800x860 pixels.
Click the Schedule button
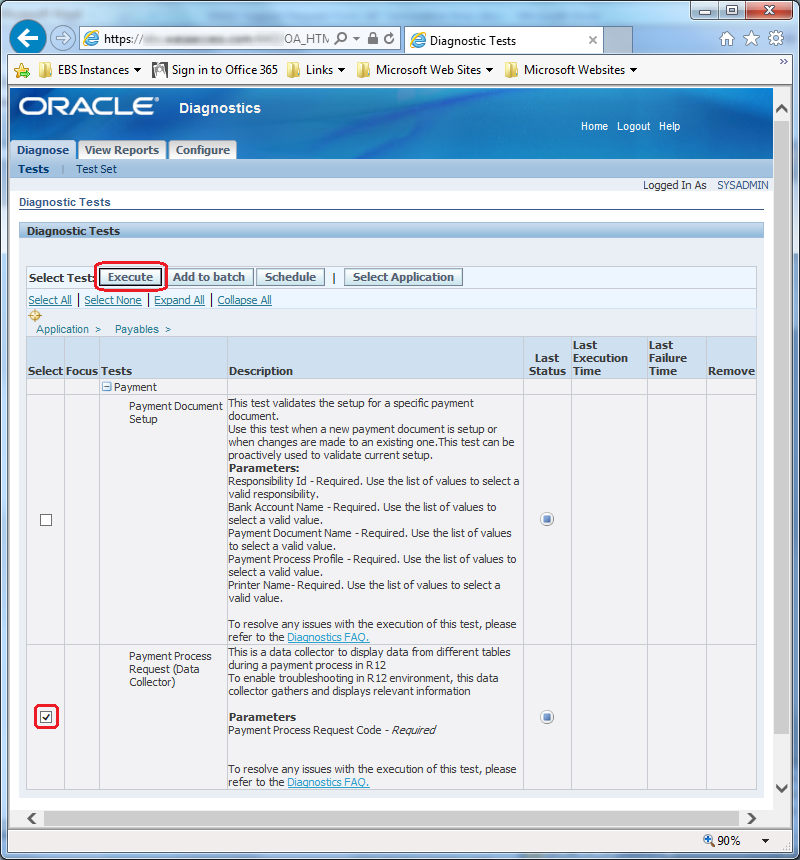(x=291, y=277)
